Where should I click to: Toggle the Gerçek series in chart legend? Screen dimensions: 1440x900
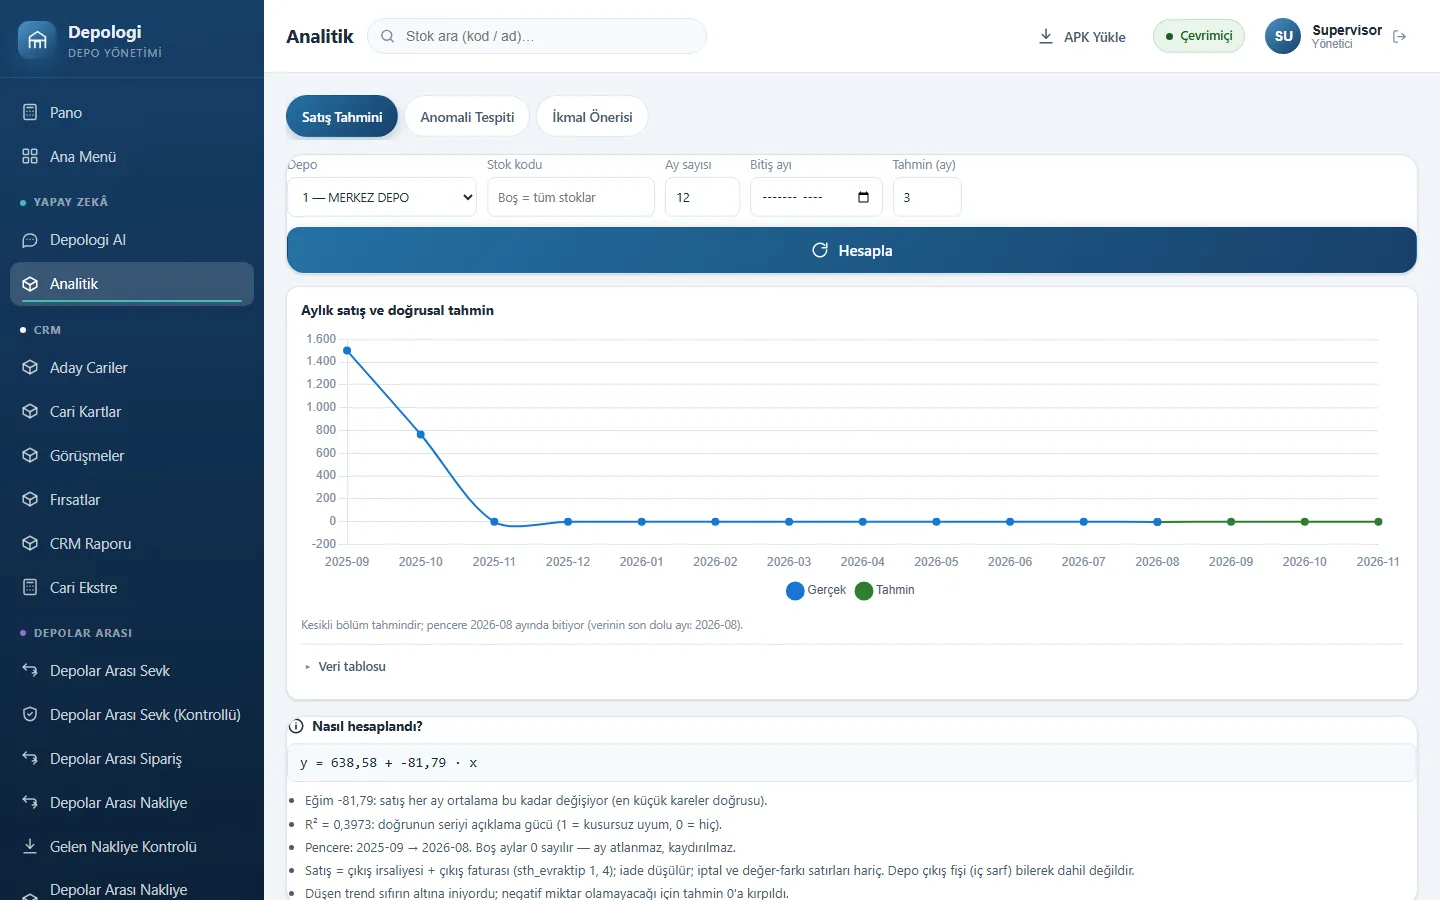[816, 590]
